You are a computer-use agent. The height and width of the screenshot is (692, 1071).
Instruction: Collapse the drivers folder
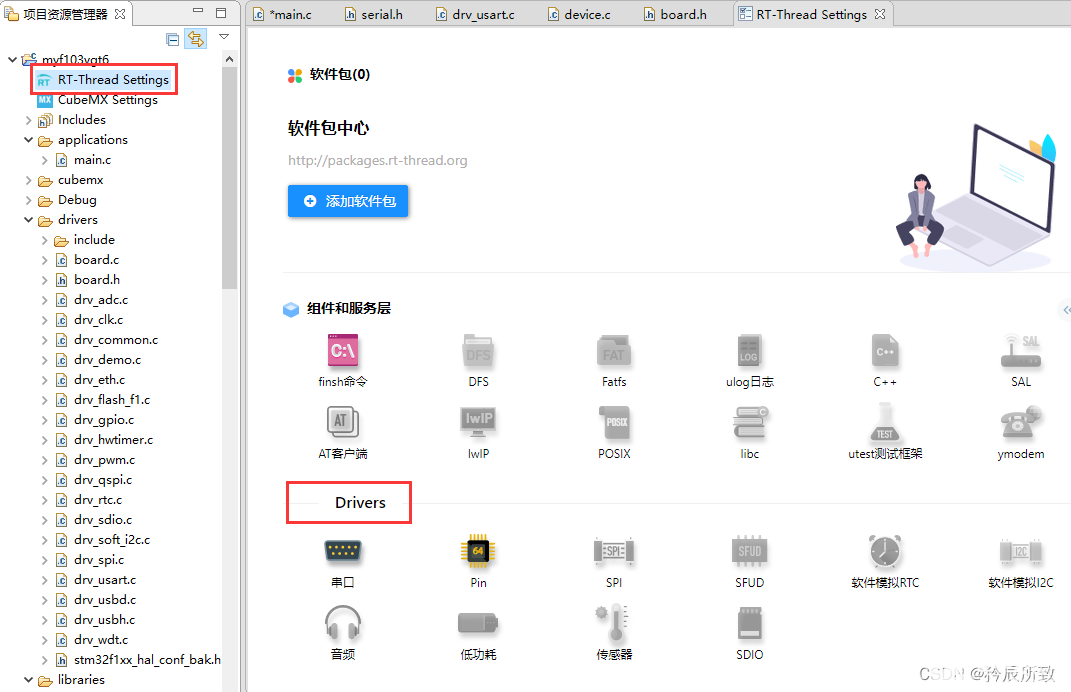28,220
